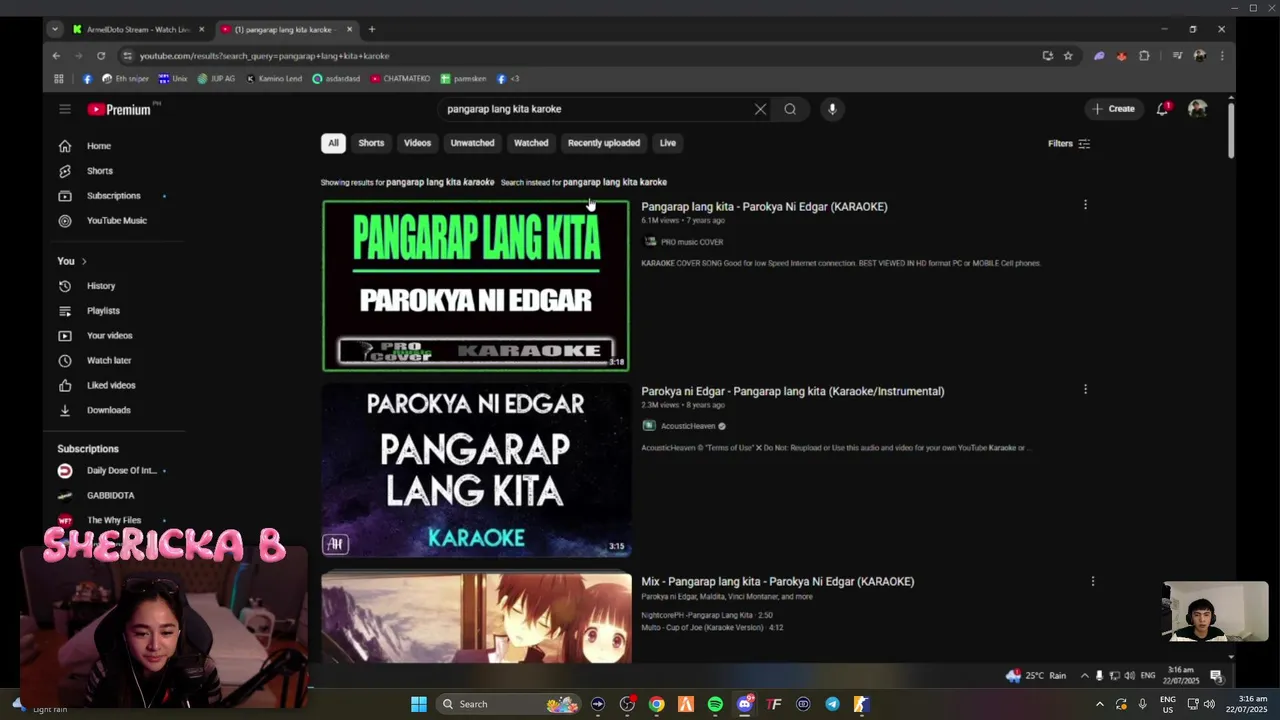The image size is (1280, 720).
Task: Select the Unwatched filter chip
Action: 472,143
